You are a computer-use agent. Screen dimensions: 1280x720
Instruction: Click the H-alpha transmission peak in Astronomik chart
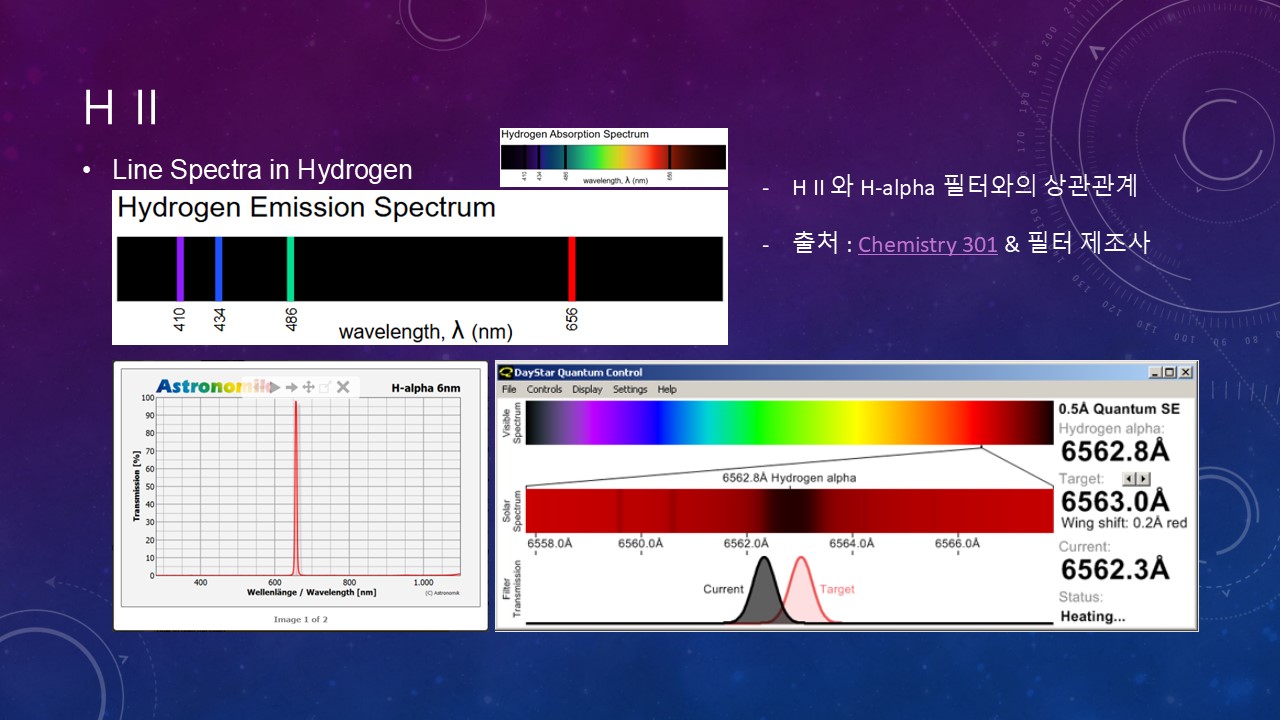pos(296,486)
